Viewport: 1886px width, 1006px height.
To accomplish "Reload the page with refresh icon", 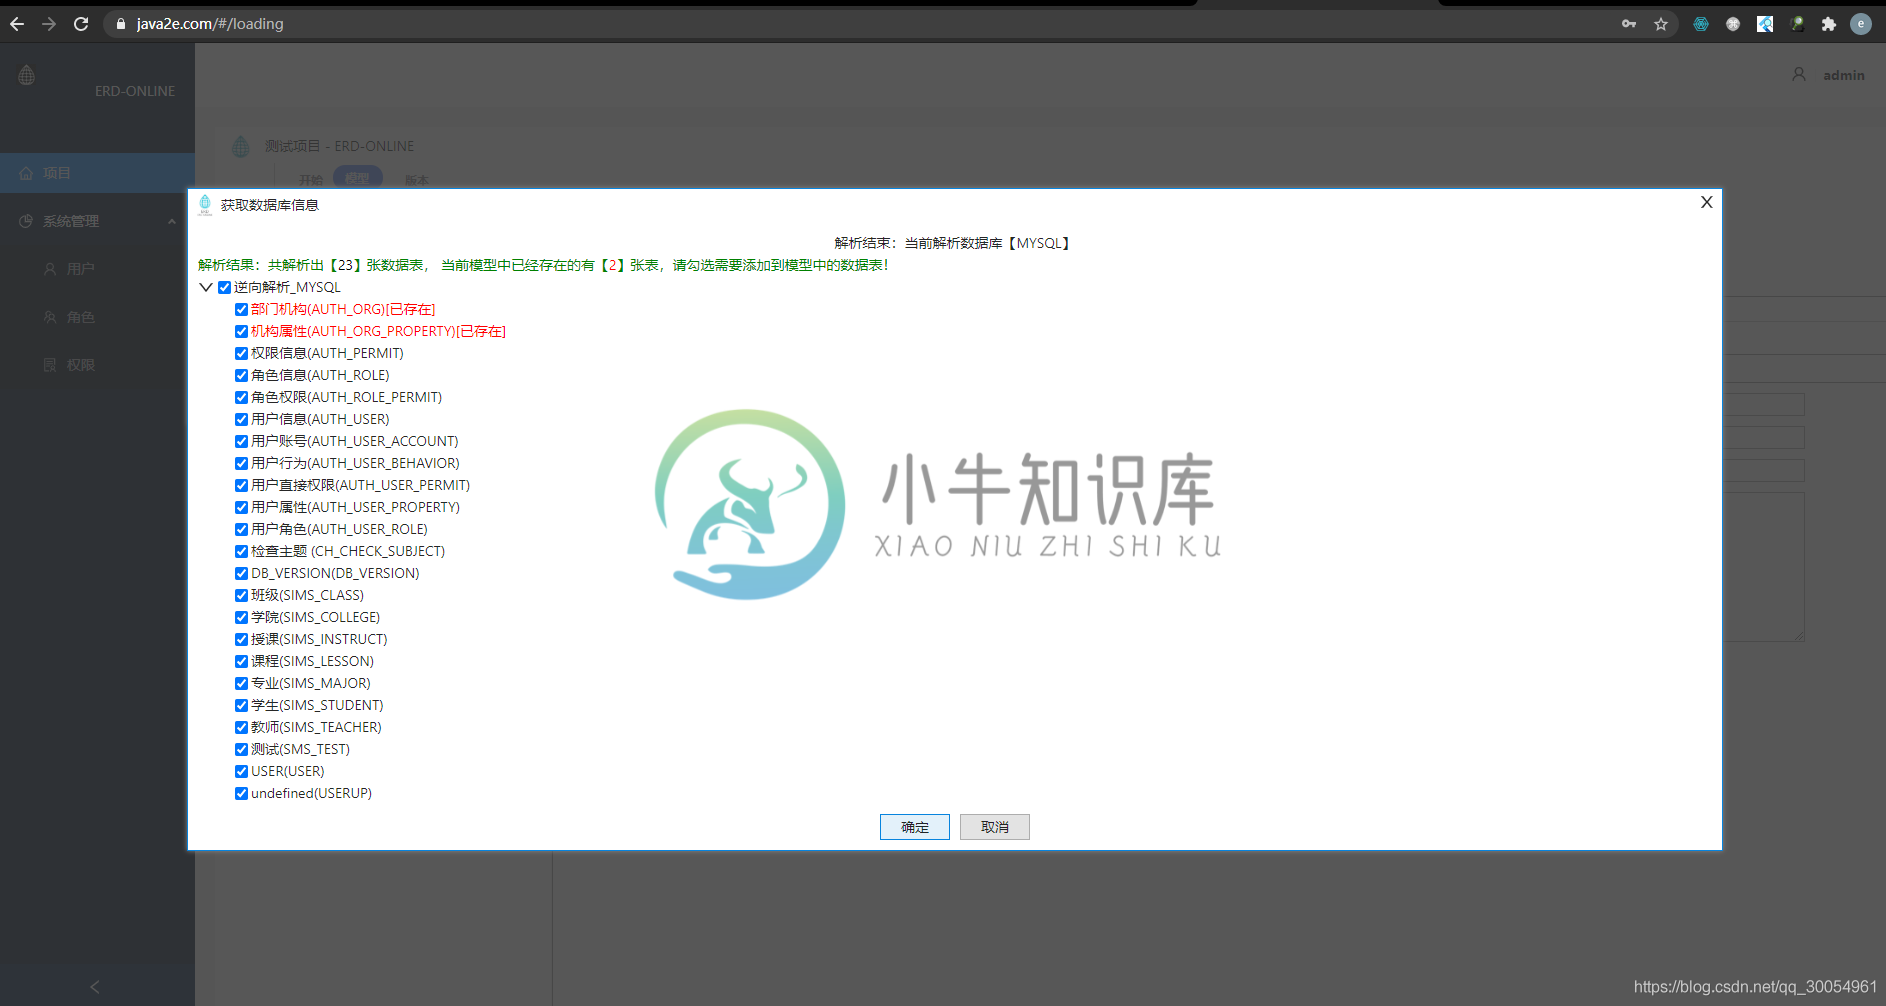I will (81, 24).
